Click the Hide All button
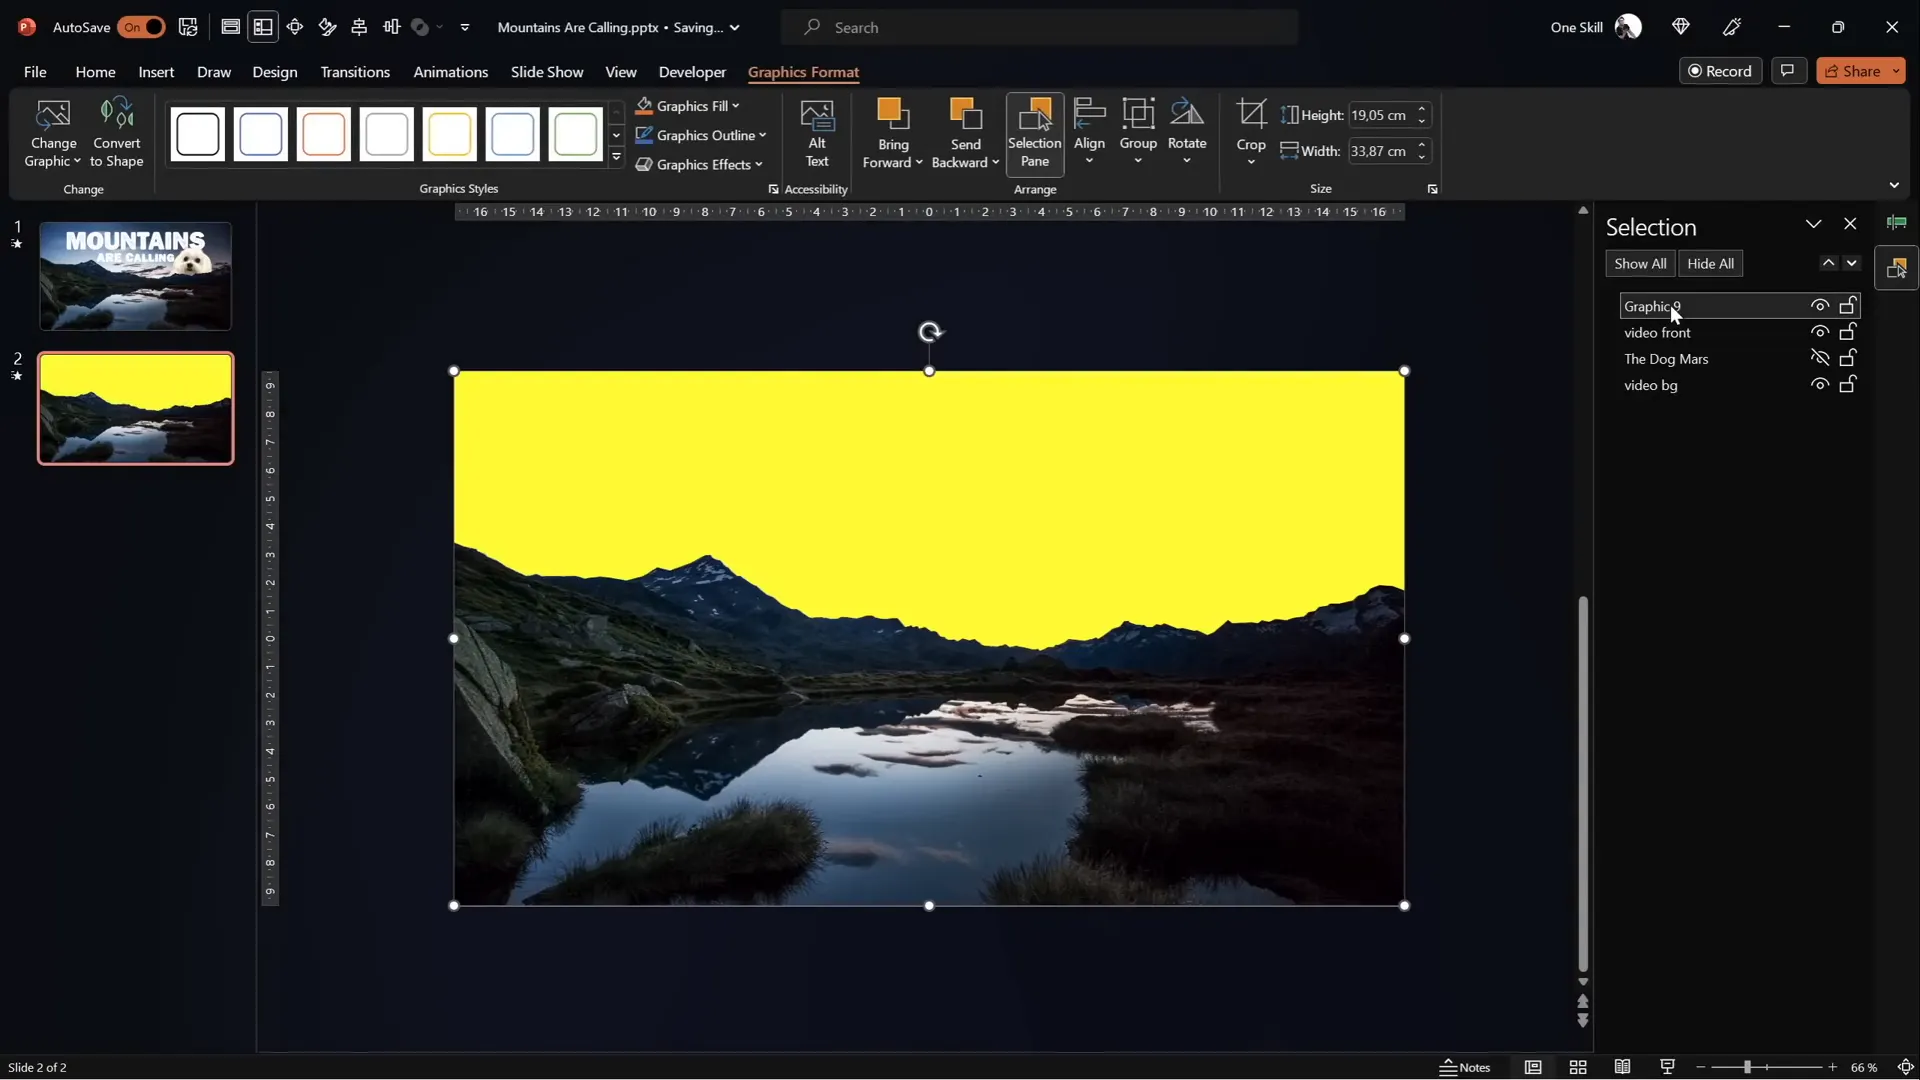 (x=1710, y=264)
